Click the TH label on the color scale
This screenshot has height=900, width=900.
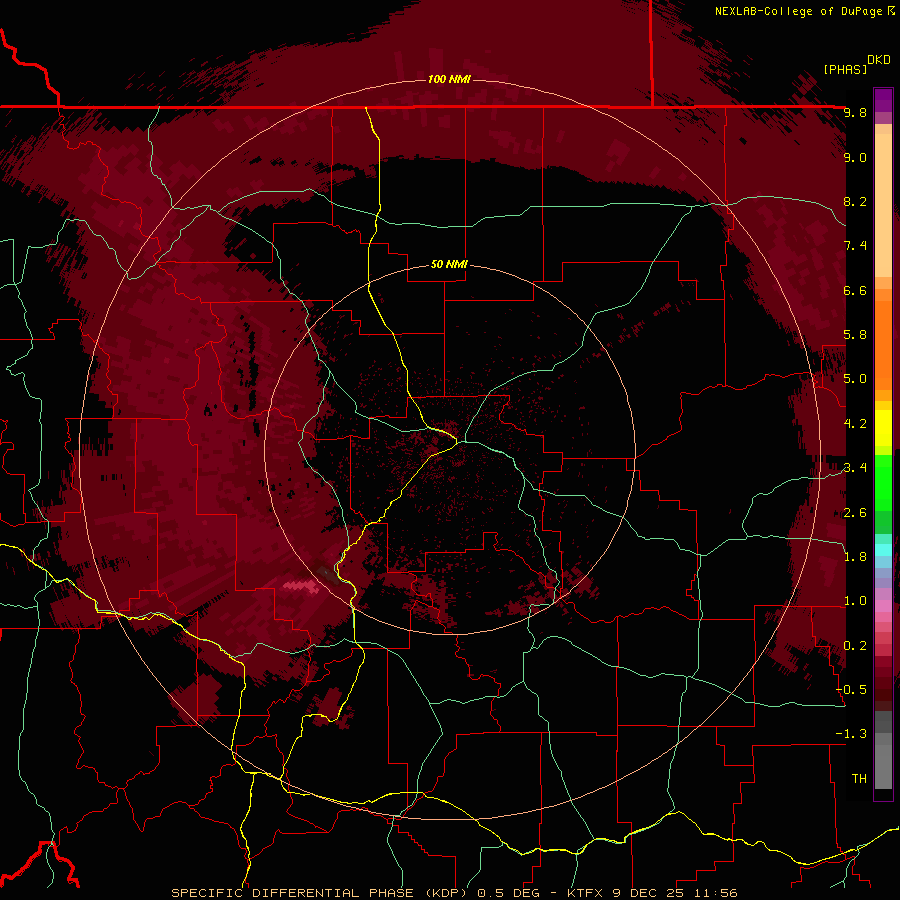point(859,779)
